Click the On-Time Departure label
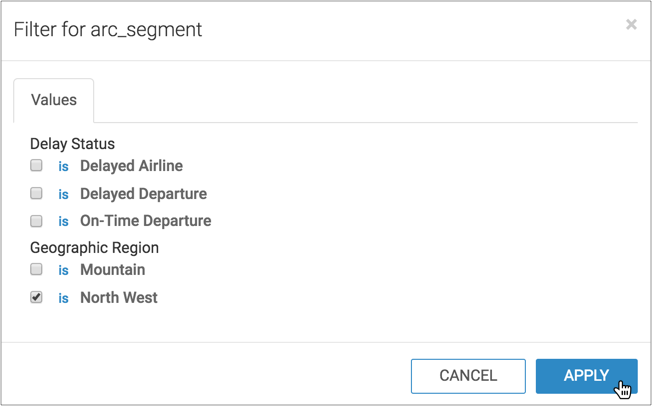This screenshot has height=406, width=652. [x=145, y=221]
